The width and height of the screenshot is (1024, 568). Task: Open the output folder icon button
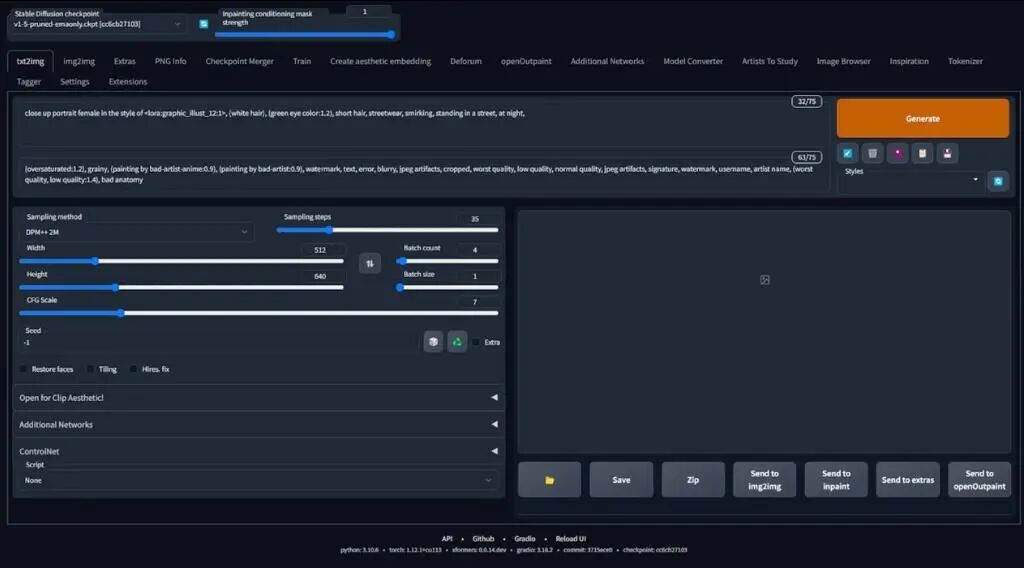pyautogui.click(x=549, y=480)
